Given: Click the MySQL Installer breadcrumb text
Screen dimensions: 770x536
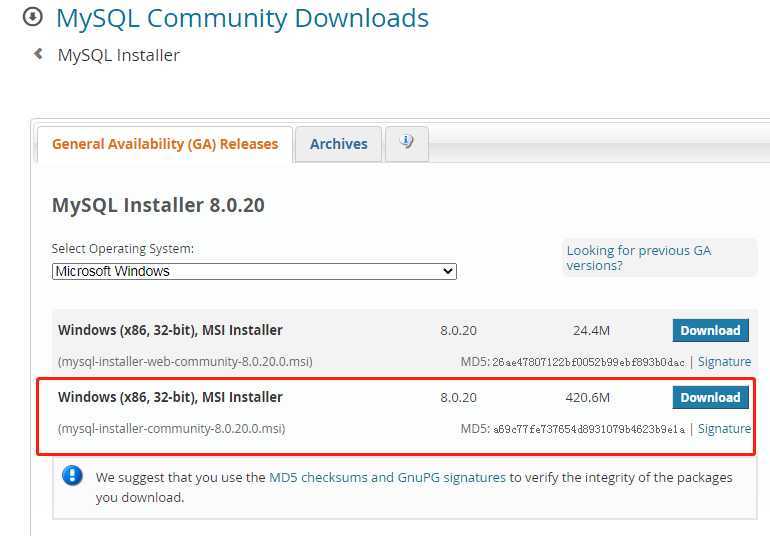Looking at the screenshot, I should coord(119,55).
